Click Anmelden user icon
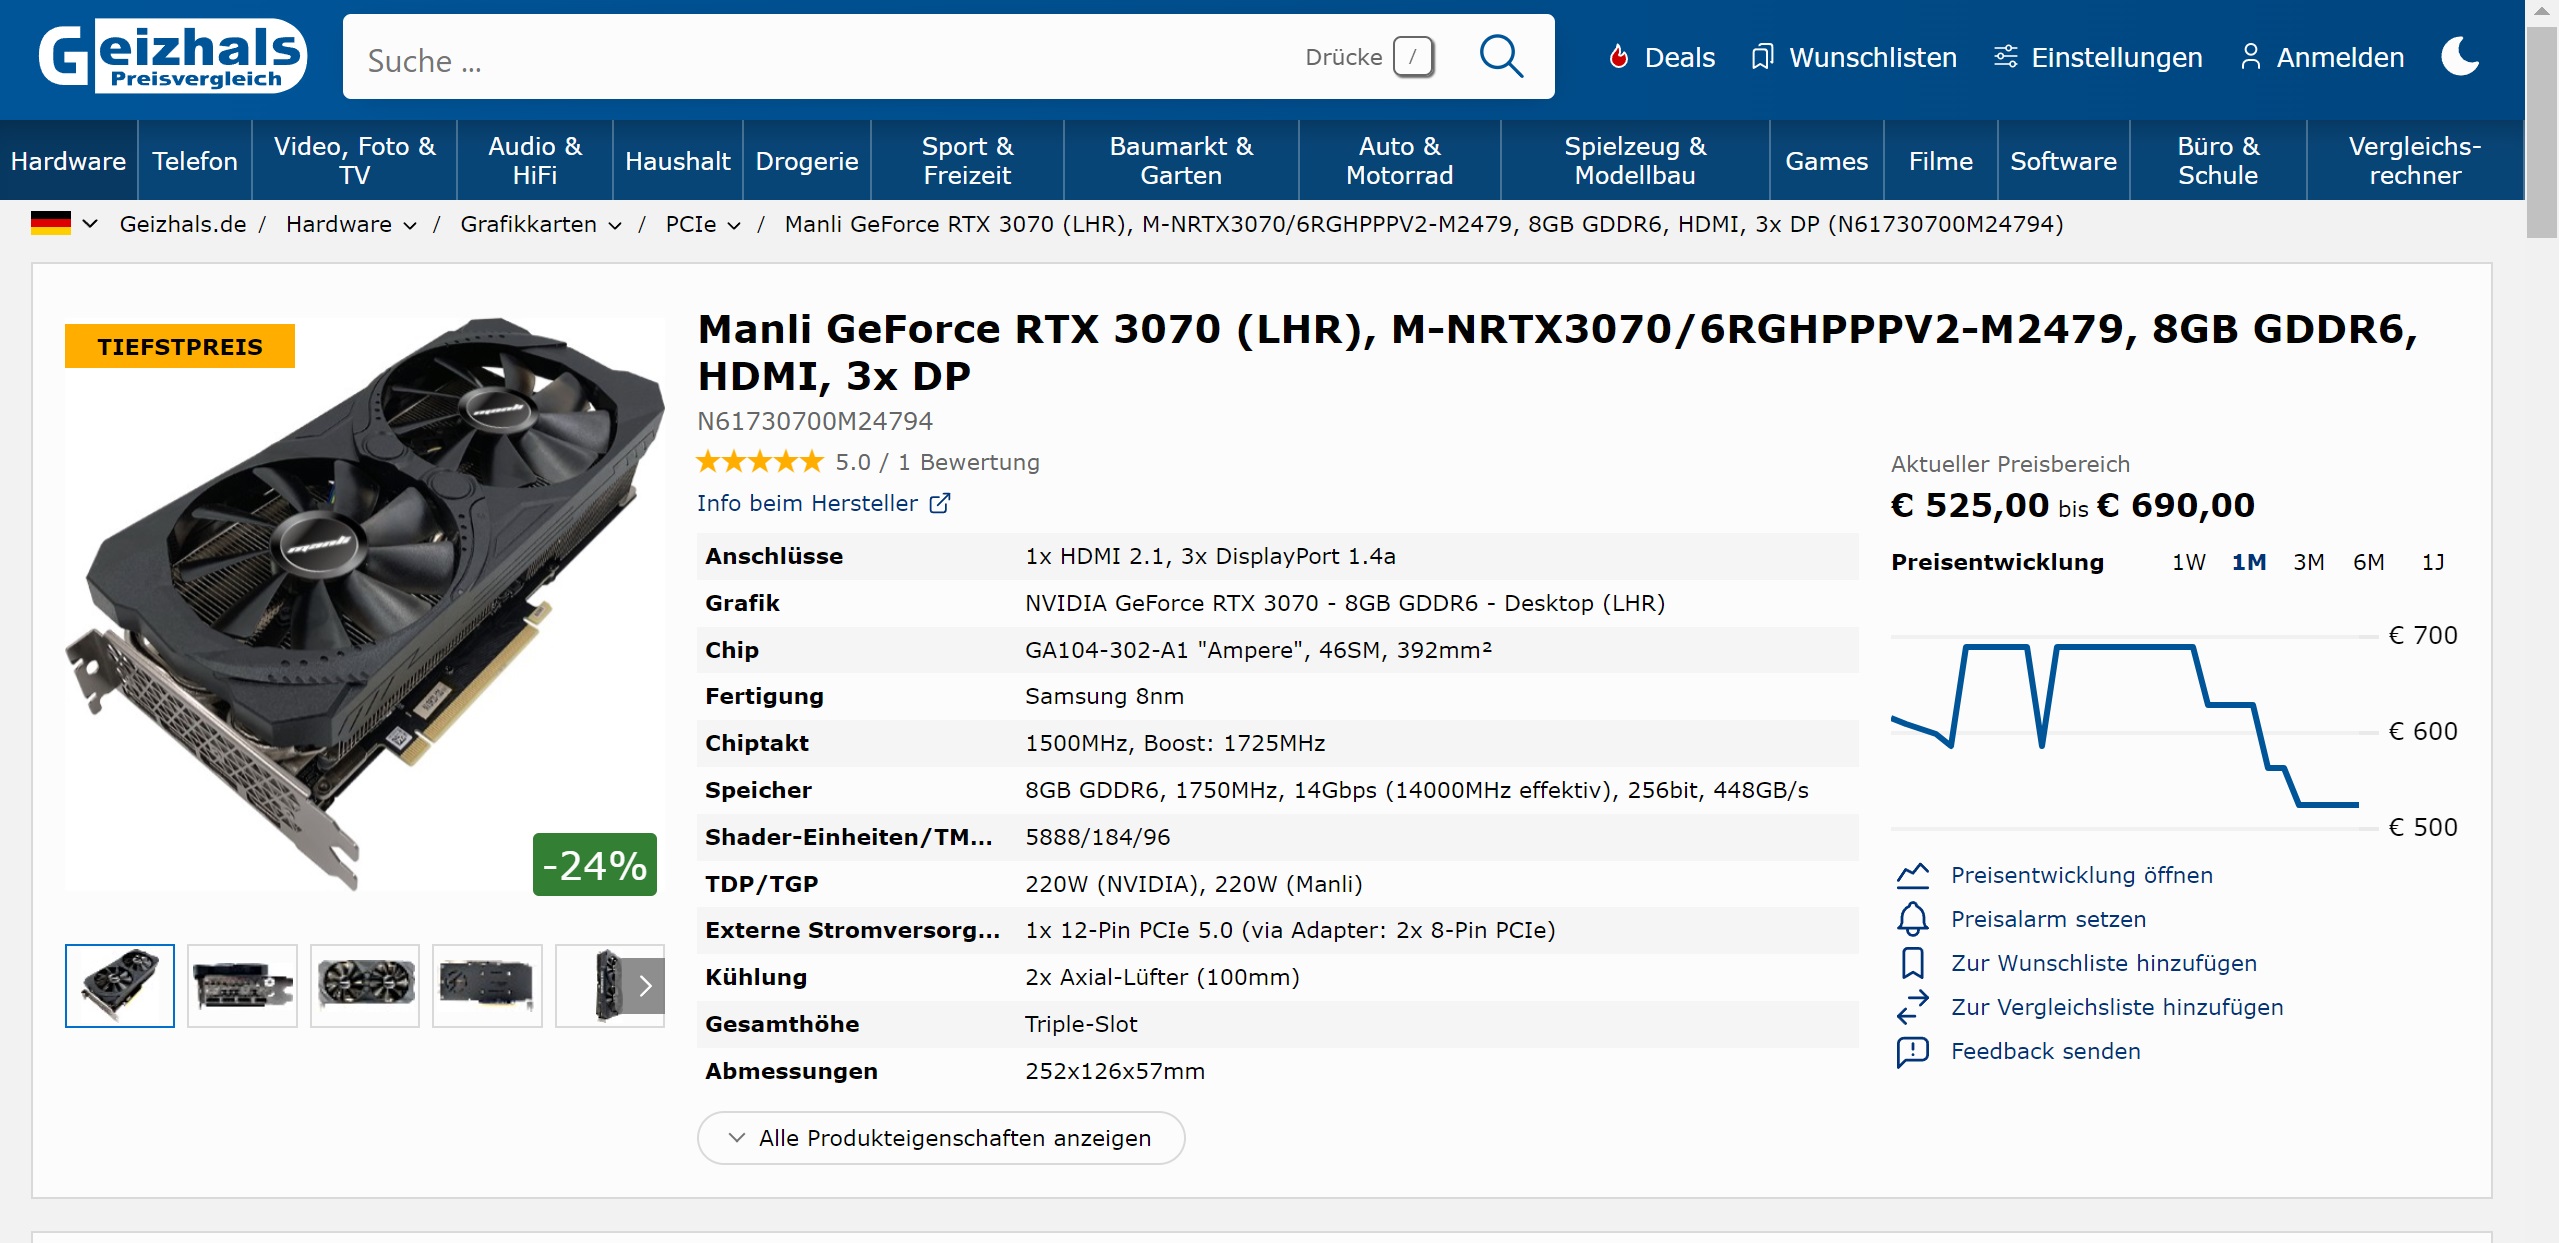 point(2250,57)
